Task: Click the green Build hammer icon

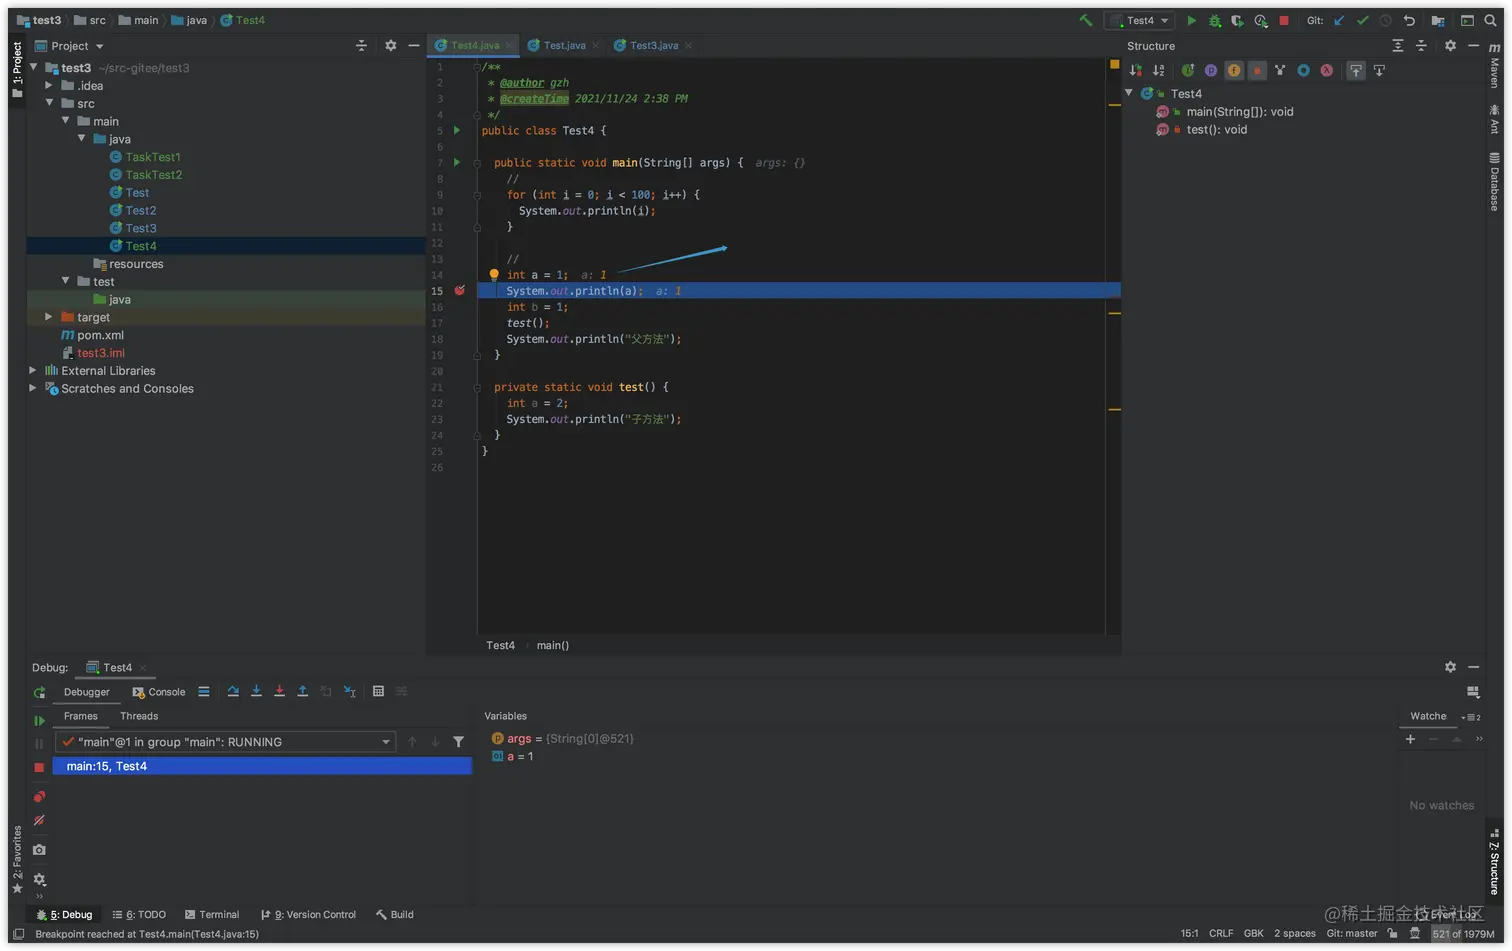Action: 1085,20
